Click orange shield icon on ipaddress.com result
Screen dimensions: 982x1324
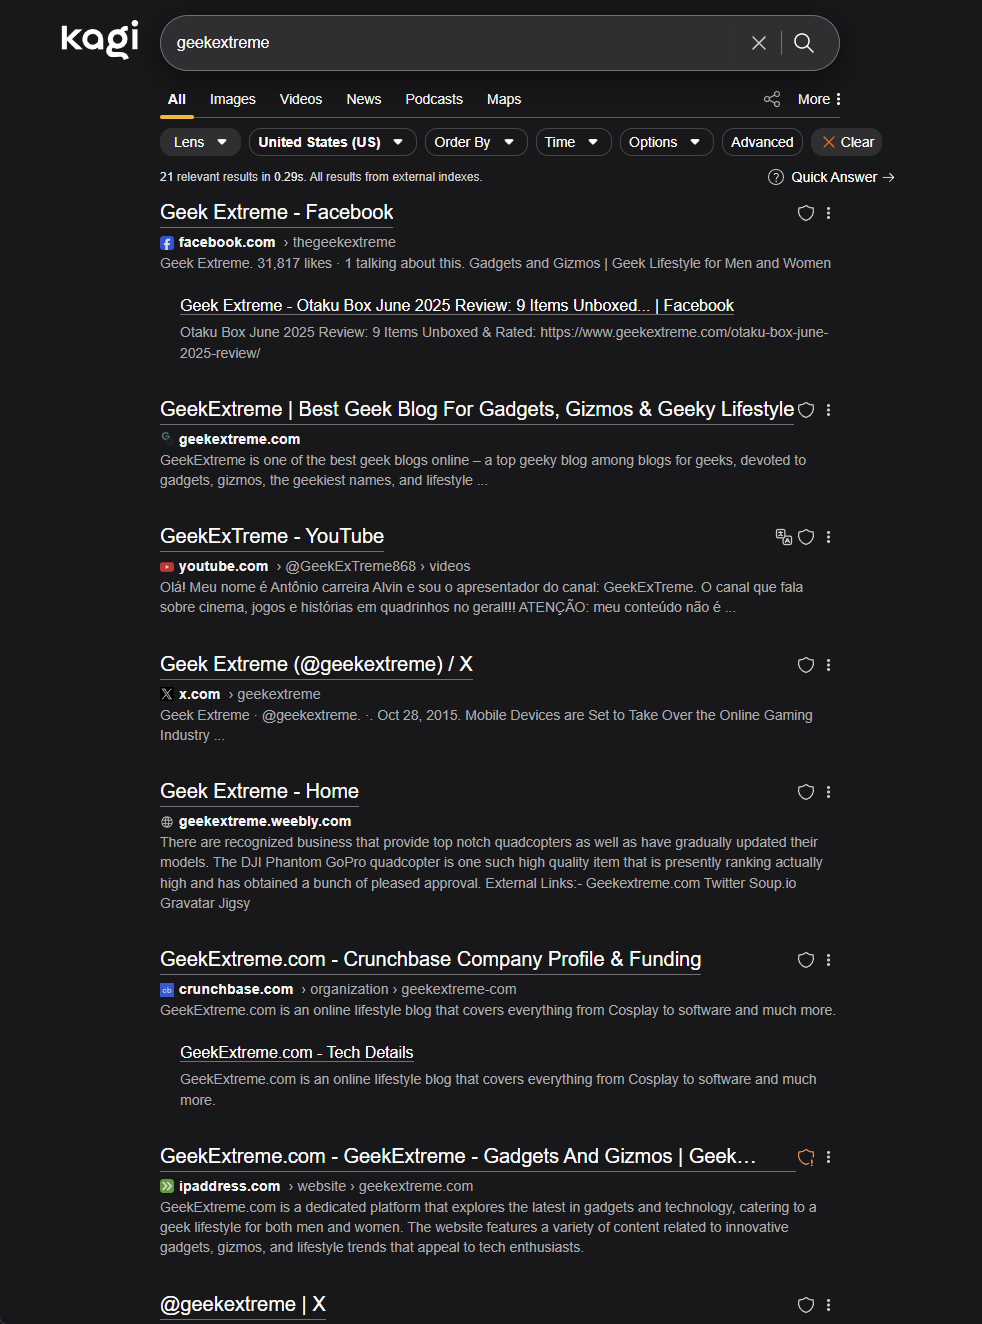pyautogui.click(x=806, y=1157)
